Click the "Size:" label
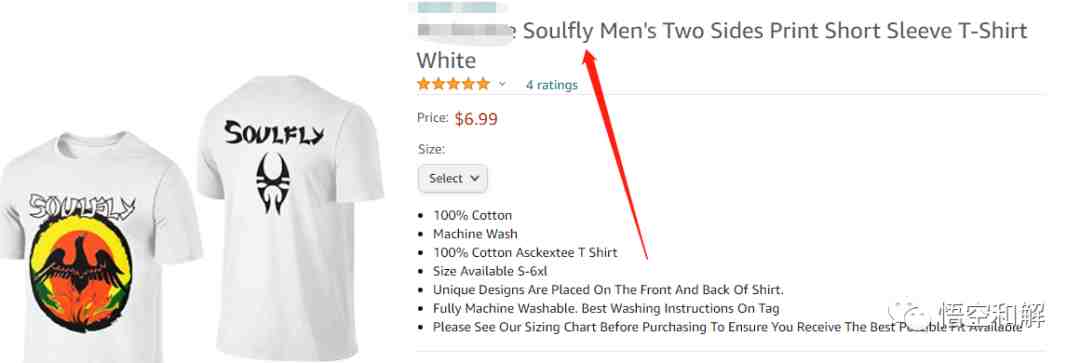 click(x=431, y=149)
